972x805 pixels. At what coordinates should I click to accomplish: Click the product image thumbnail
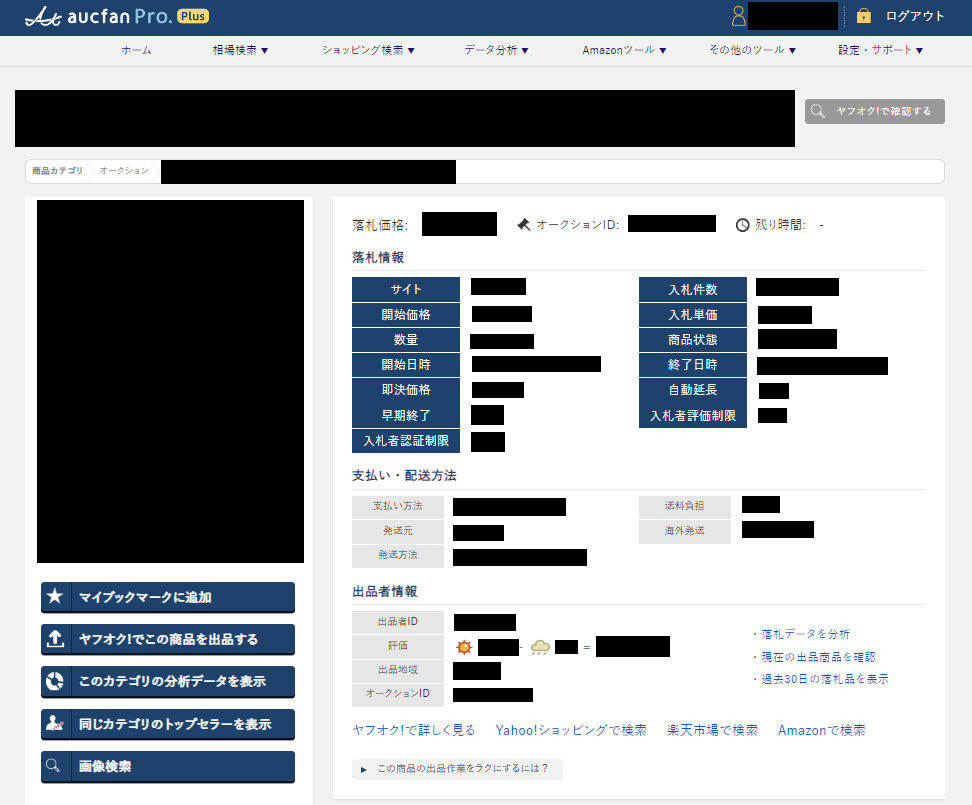tap(170, 381)
